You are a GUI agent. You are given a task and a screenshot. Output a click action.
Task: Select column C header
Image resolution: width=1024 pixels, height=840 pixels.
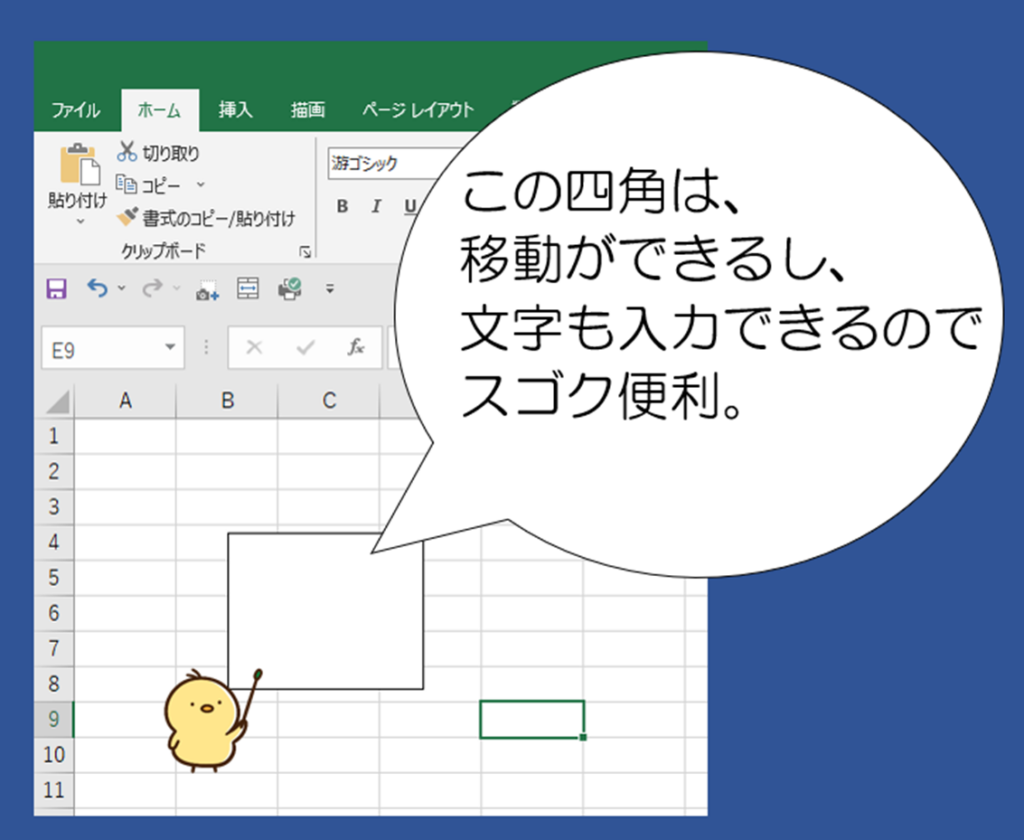pyautogui.click(x=329, y=400)
